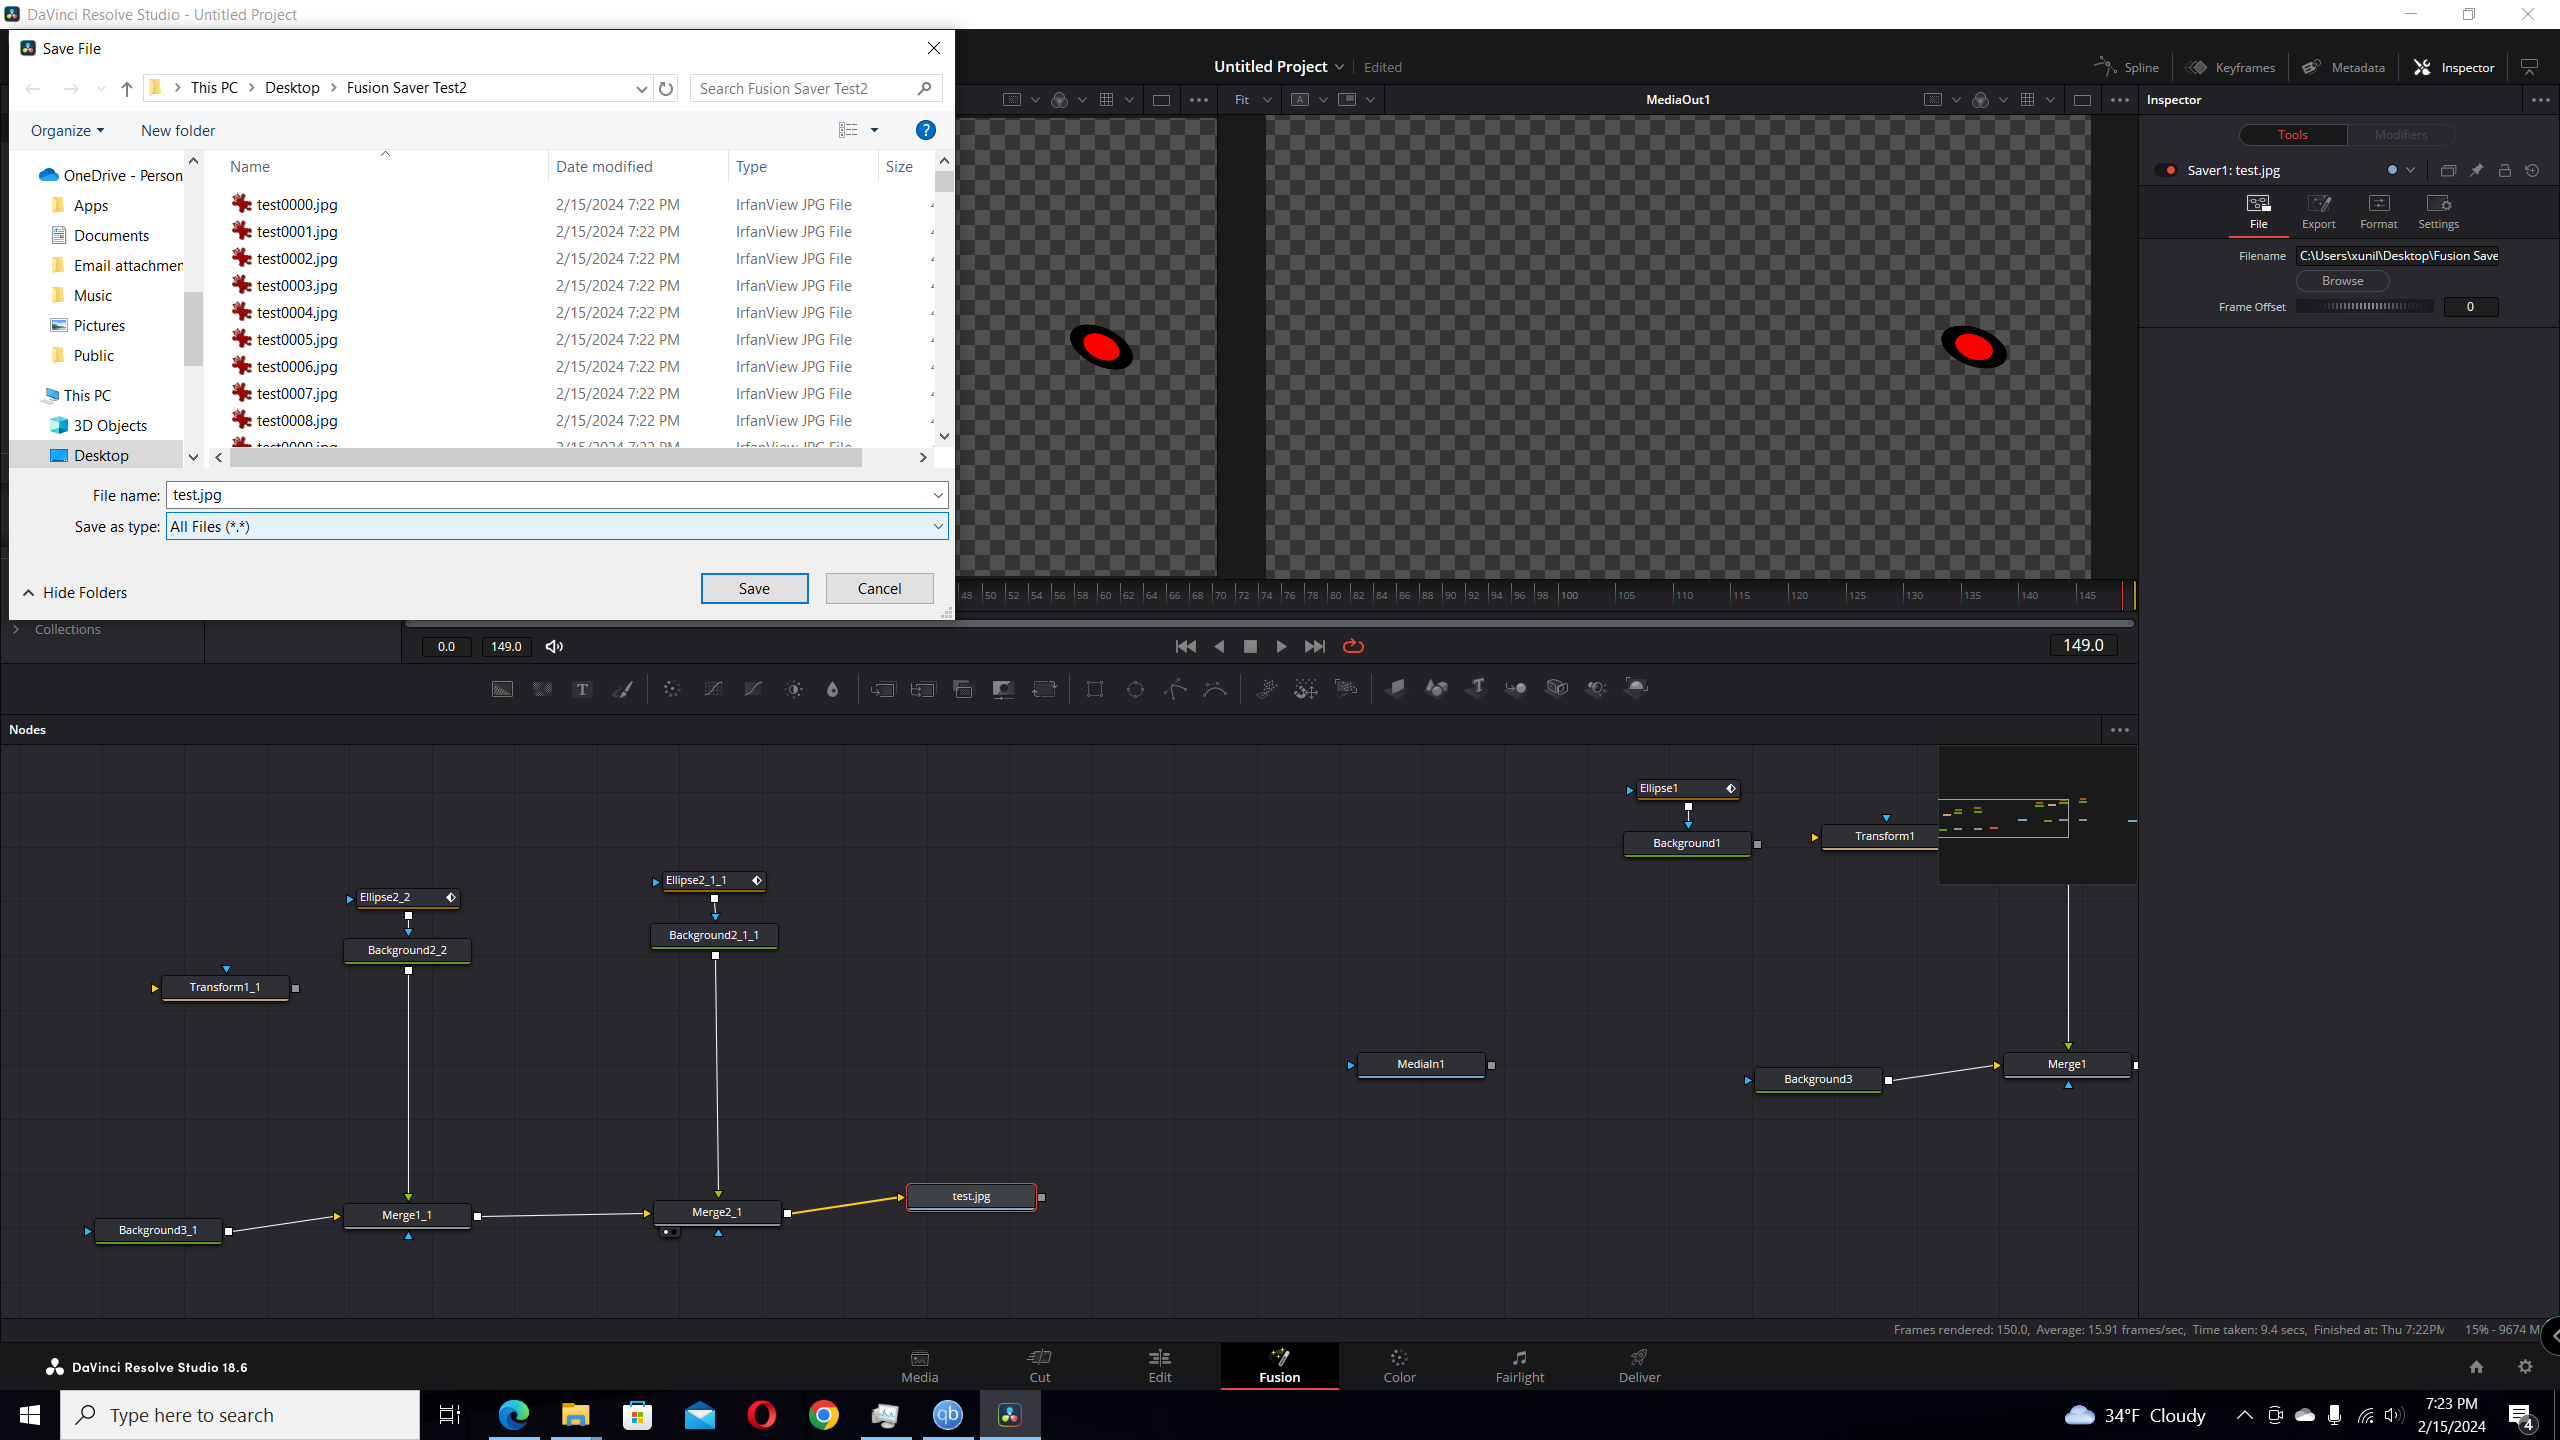Select the Merge2_1 node
Image resolution: width=2560 pixels, height=1440 pixels.
(x=716, y=1212)
